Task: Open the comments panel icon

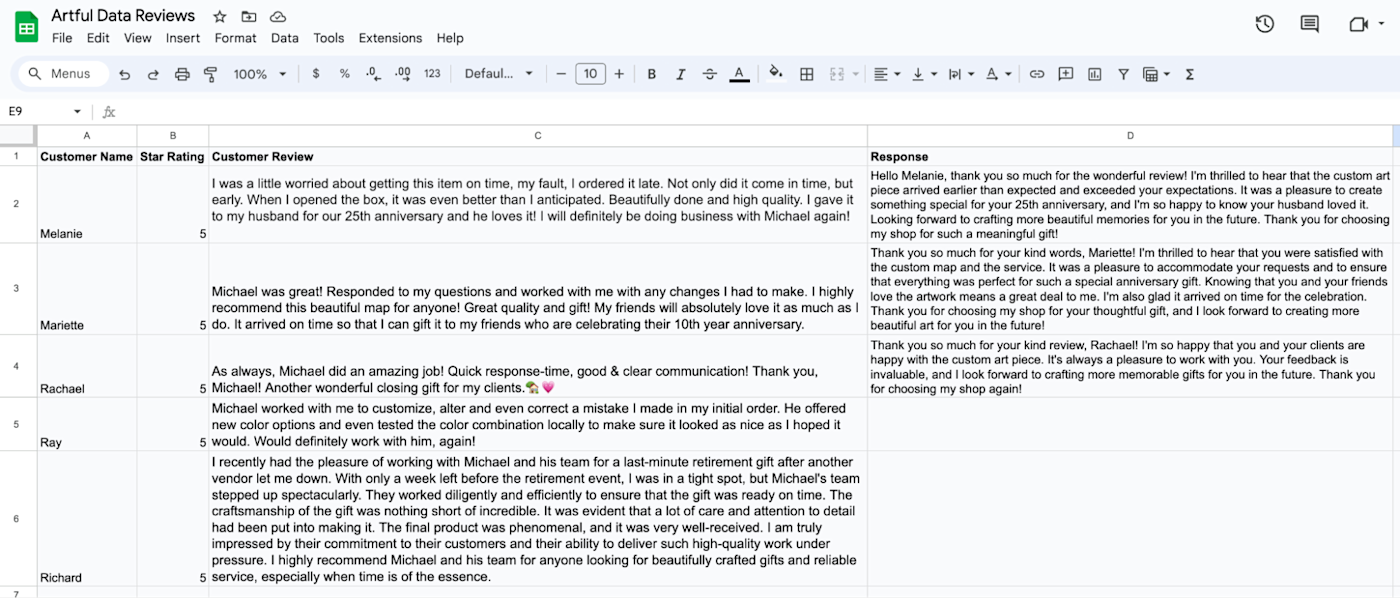Action: (x=1310, y=24)
